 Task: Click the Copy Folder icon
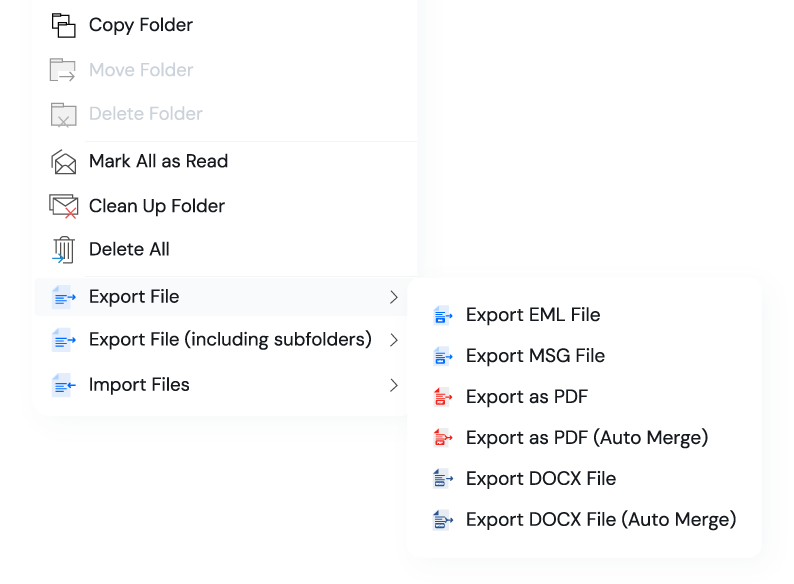point(64,25)
